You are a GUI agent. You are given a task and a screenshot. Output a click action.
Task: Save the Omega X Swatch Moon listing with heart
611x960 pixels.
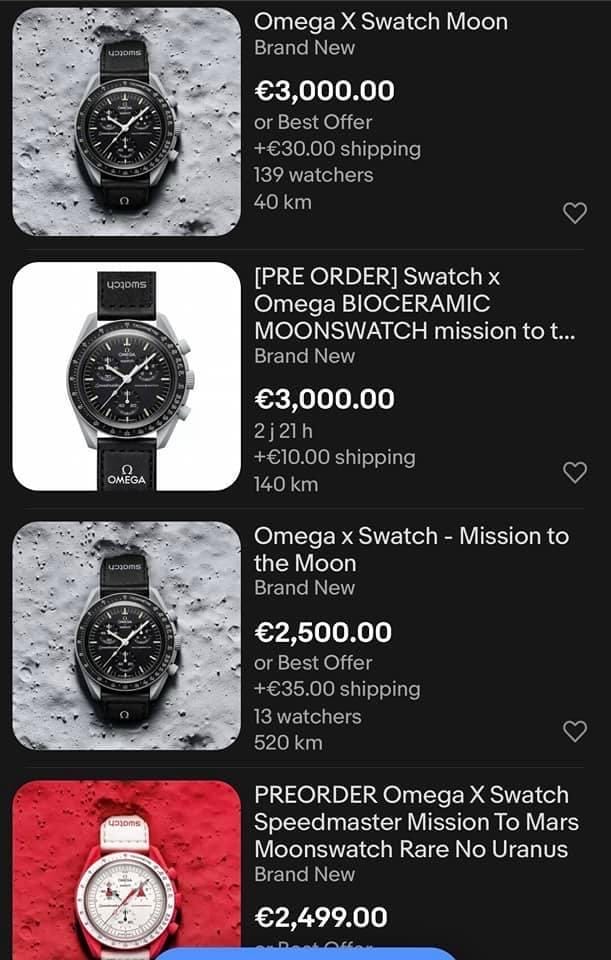tap(575, 212)
